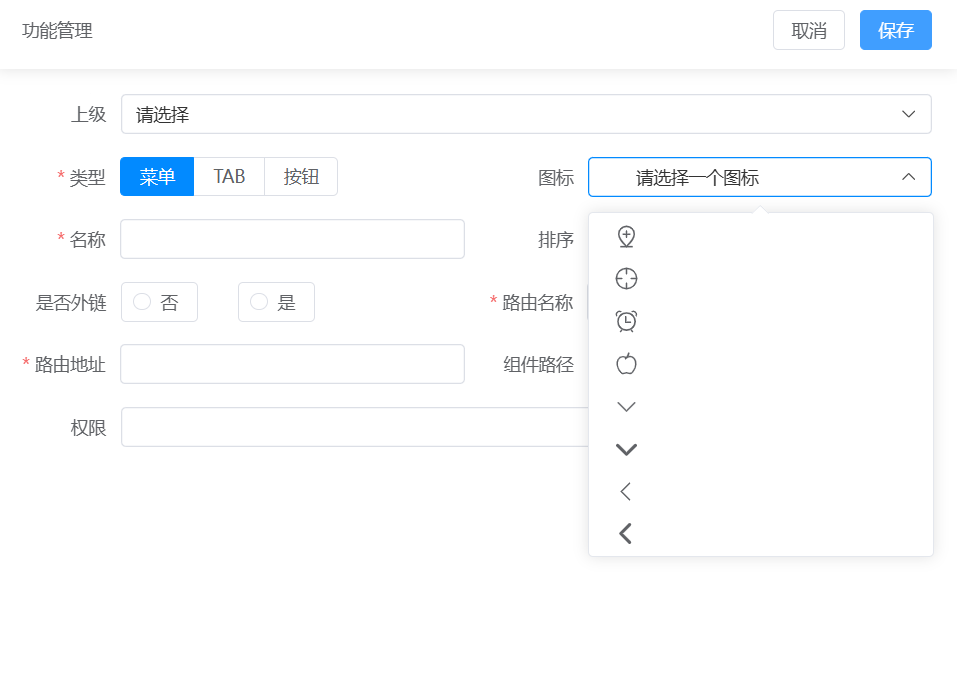Focus the 权限 input field
The height and width of the screenshot is (685, 957).
coord(355,427)
